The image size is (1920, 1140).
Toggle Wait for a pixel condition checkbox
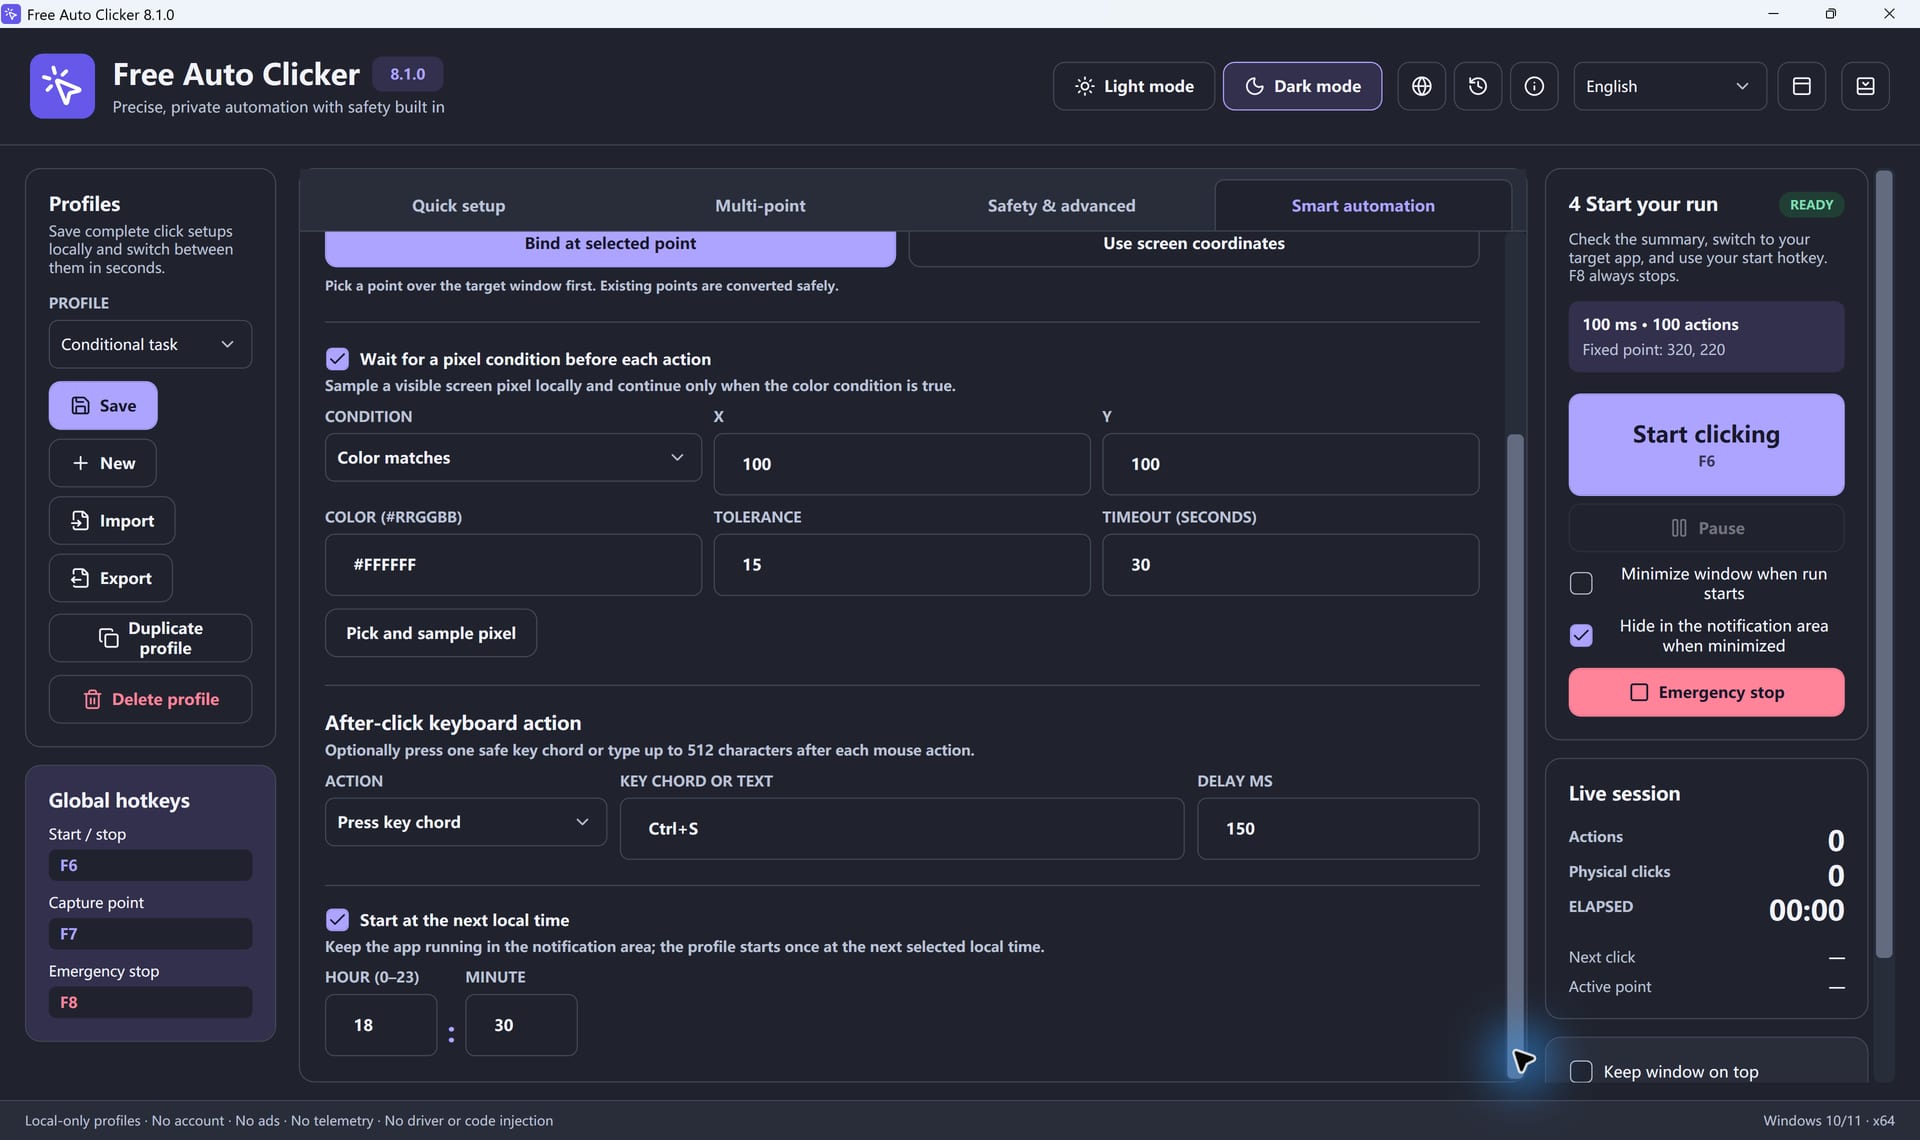pyautogui.click(x=337, y=359)
